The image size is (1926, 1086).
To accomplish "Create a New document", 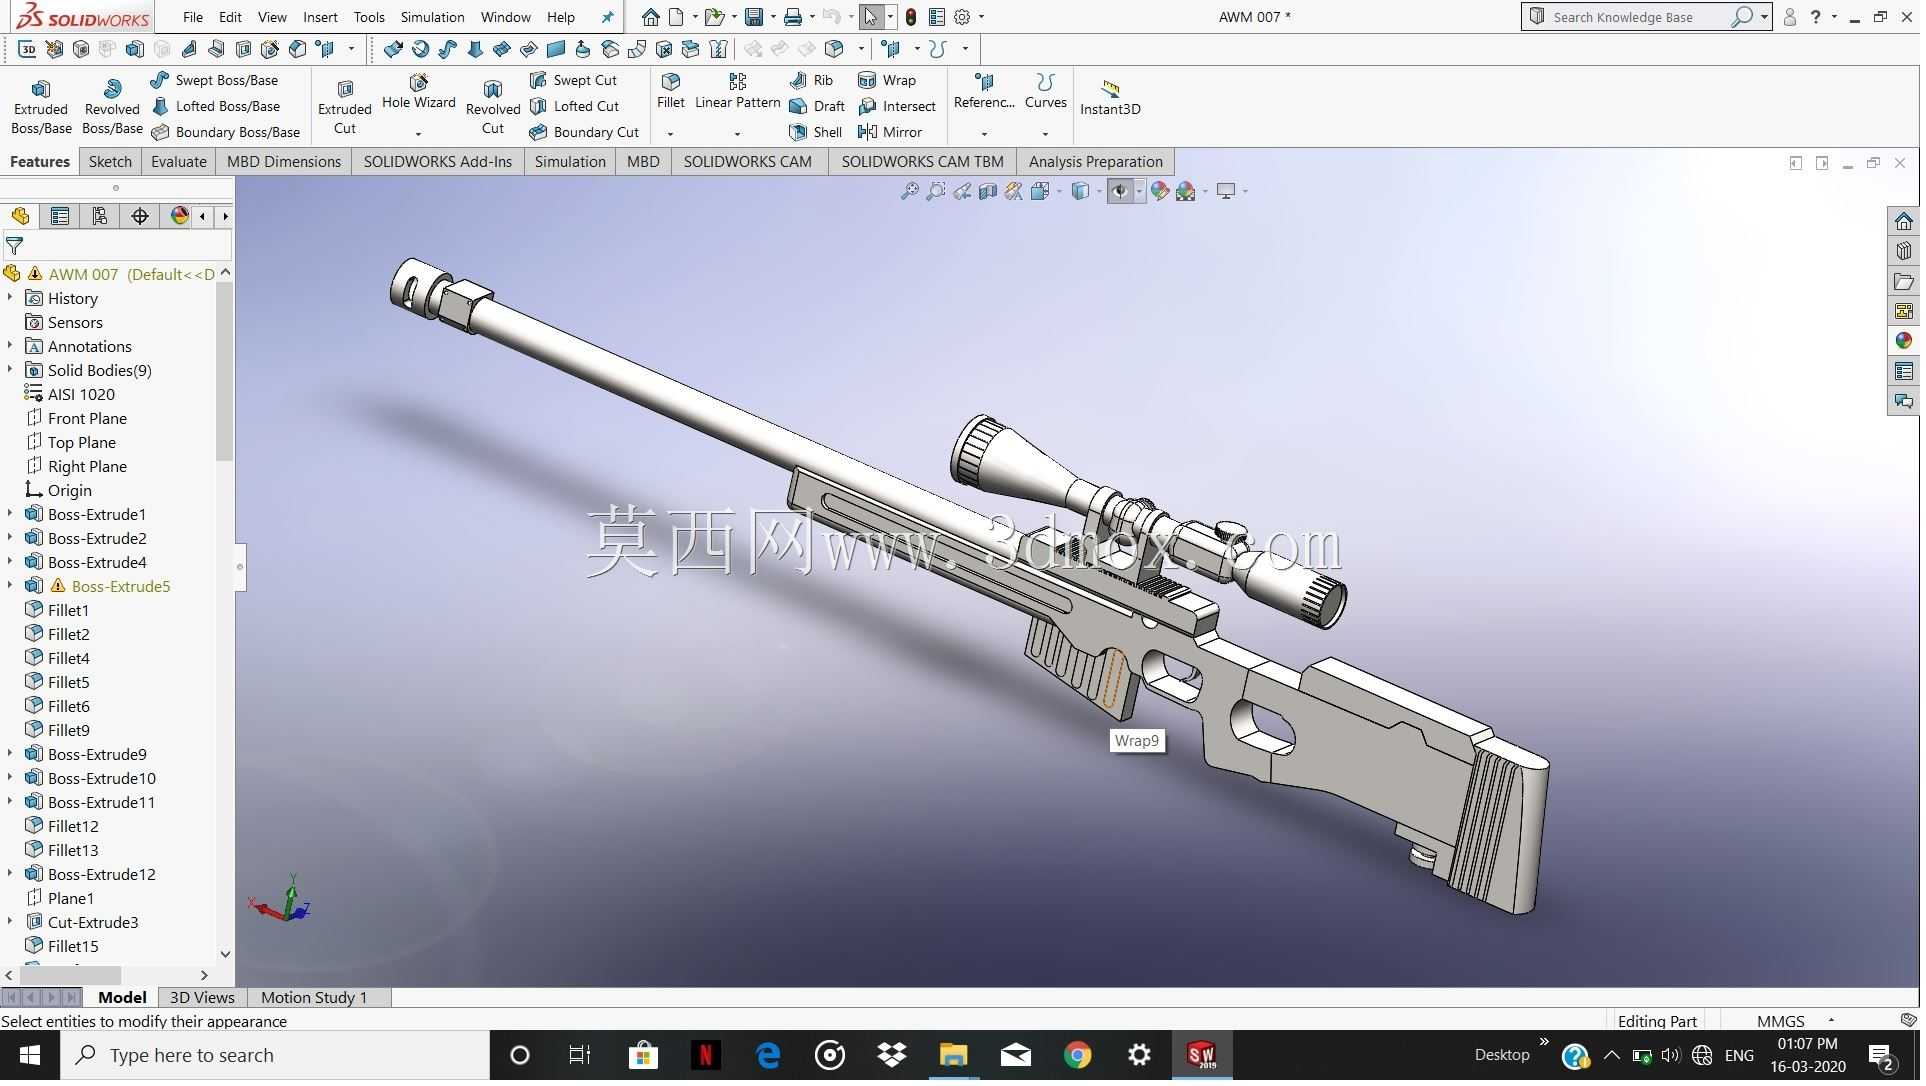I will [x=677, y=17].
